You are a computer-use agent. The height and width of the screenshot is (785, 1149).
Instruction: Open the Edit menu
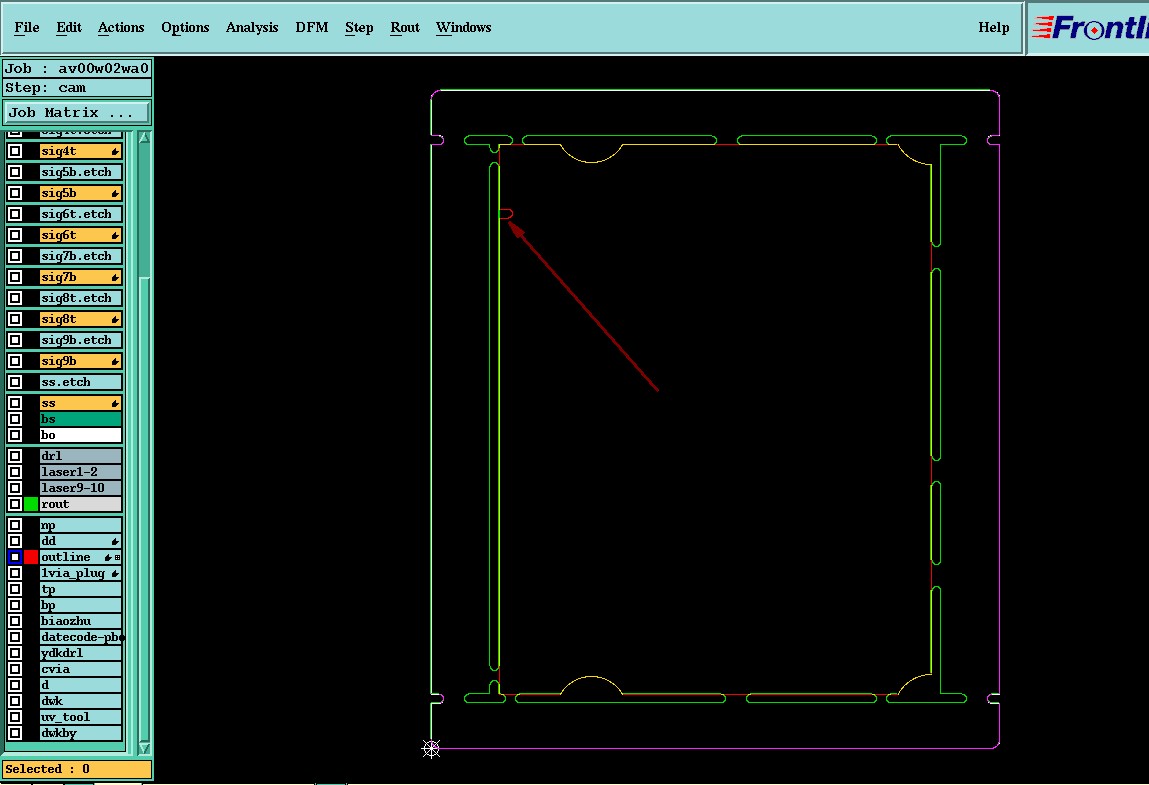69,28
